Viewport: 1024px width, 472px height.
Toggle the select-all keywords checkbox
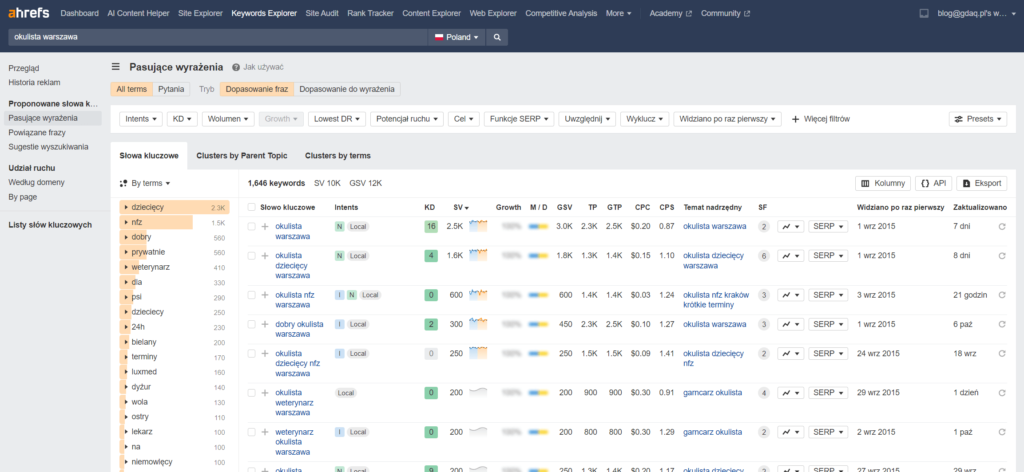pos(251,207)
